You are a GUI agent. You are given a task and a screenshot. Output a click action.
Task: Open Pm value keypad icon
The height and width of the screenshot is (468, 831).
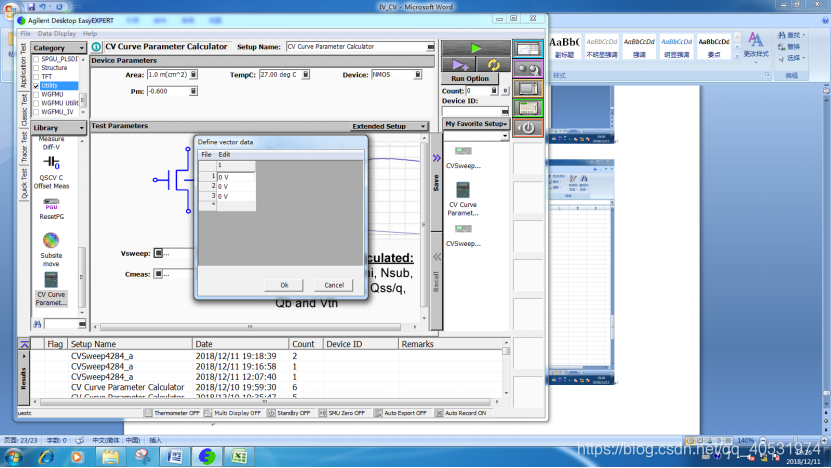tap(193, 91)
